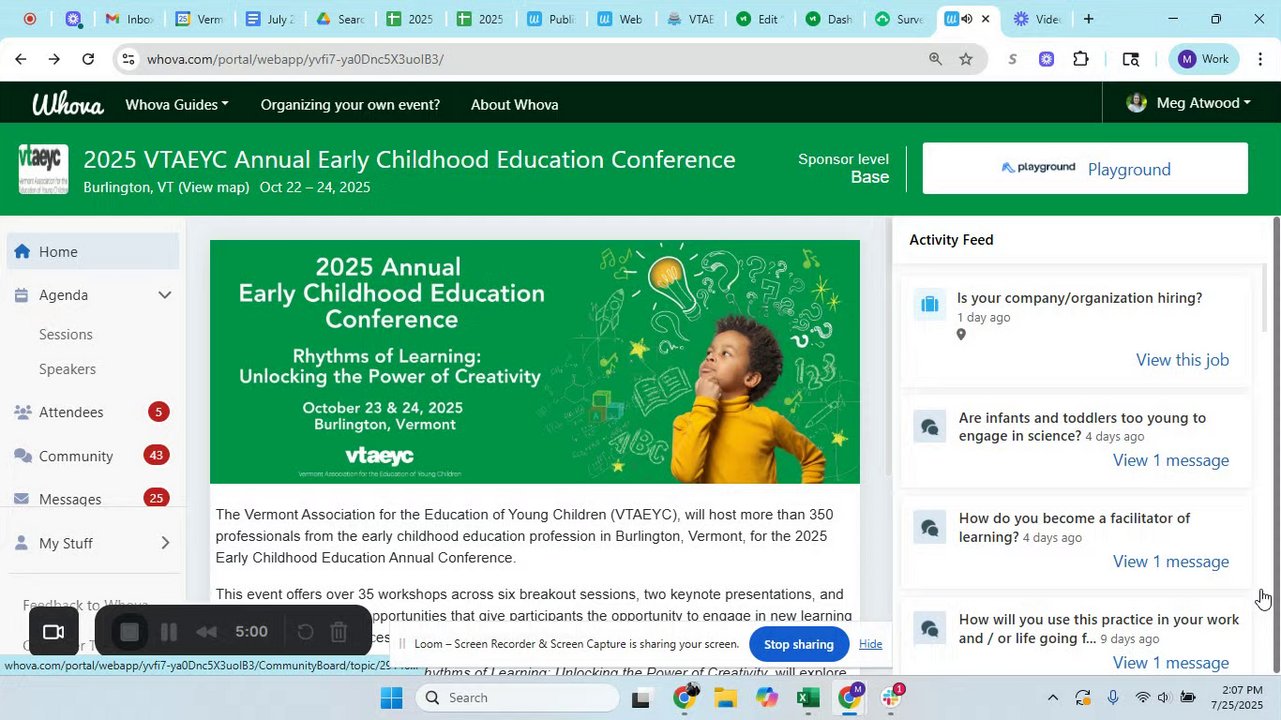1281x720 pixels.
Task: Click the Attendees badge showing 5
Action: click(158, 411)
